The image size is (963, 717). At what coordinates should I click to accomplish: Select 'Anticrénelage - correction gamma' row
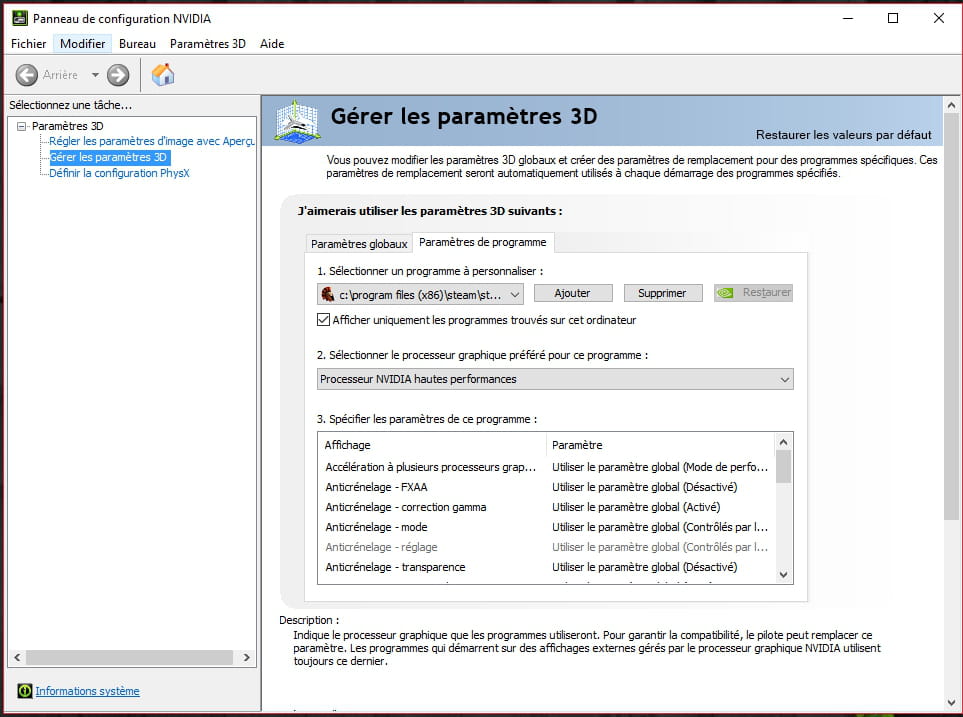click(x=547, y=507)
